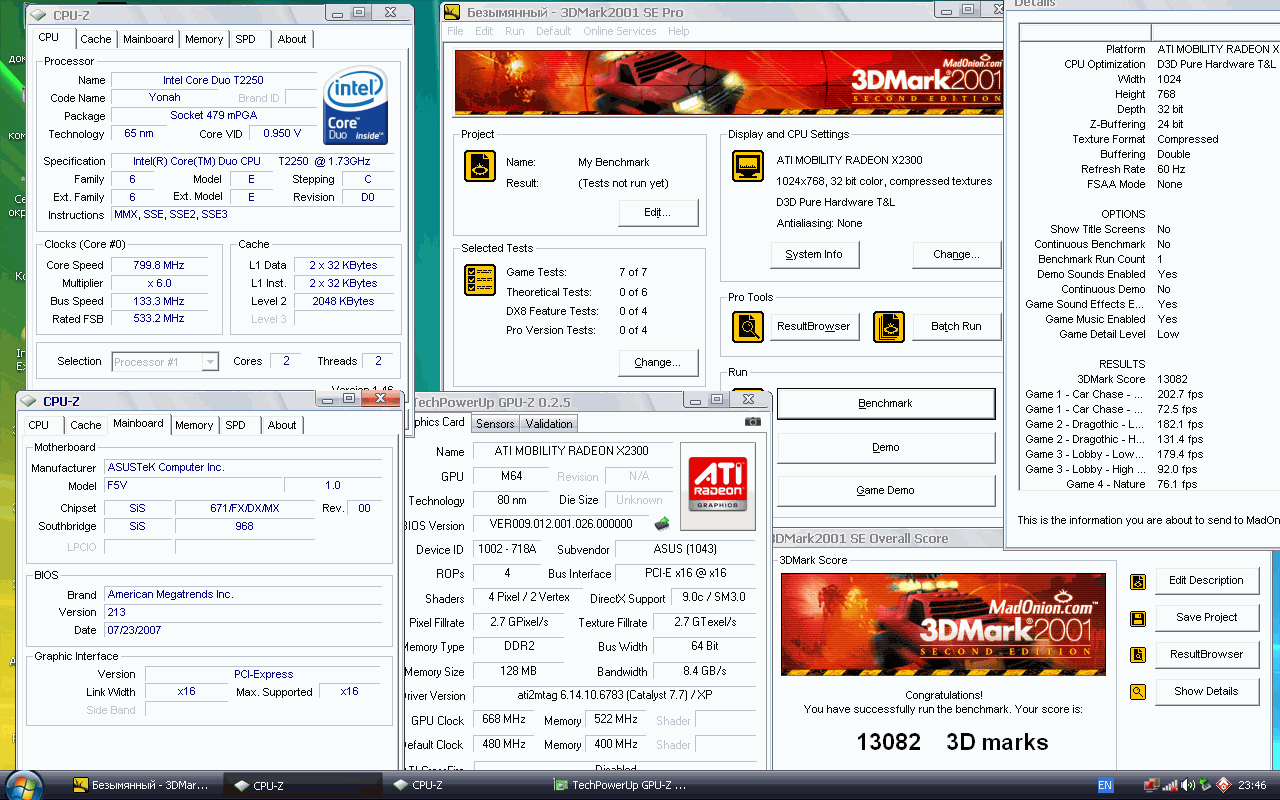This screenshot has height=800, width=1280.
Task: Open CPU tab in CPU-Z mainboard window
Action: click(39, 425)
